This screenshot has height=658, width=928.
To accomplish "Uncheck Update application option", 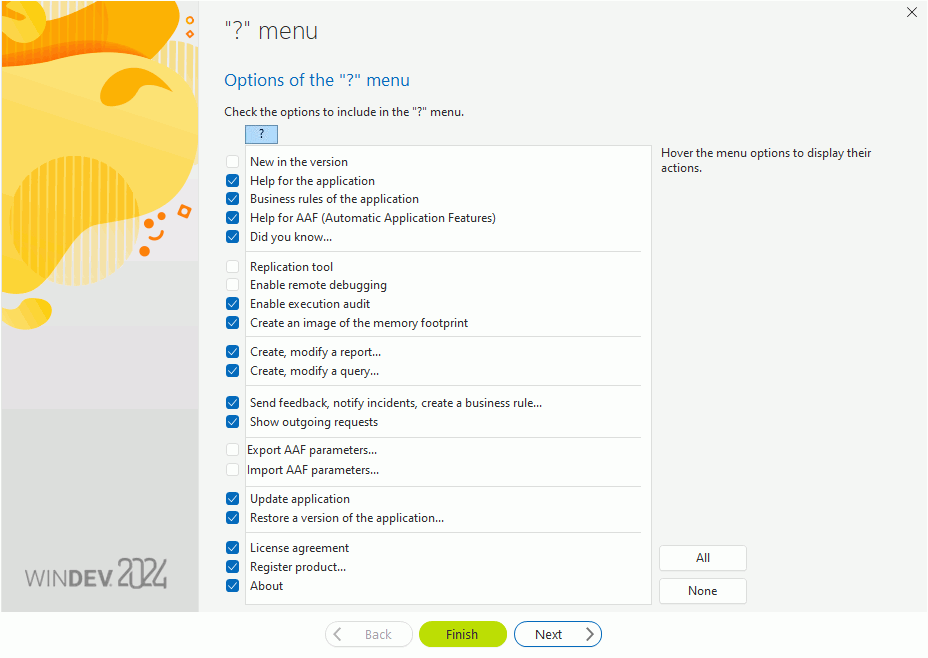I will click(x=233, y=499).
